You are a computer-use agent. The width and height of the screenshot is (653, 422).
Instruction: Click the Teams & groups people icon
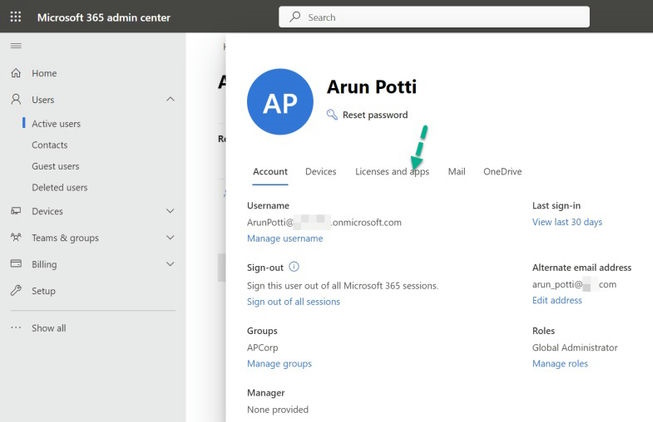pos(16,237)
